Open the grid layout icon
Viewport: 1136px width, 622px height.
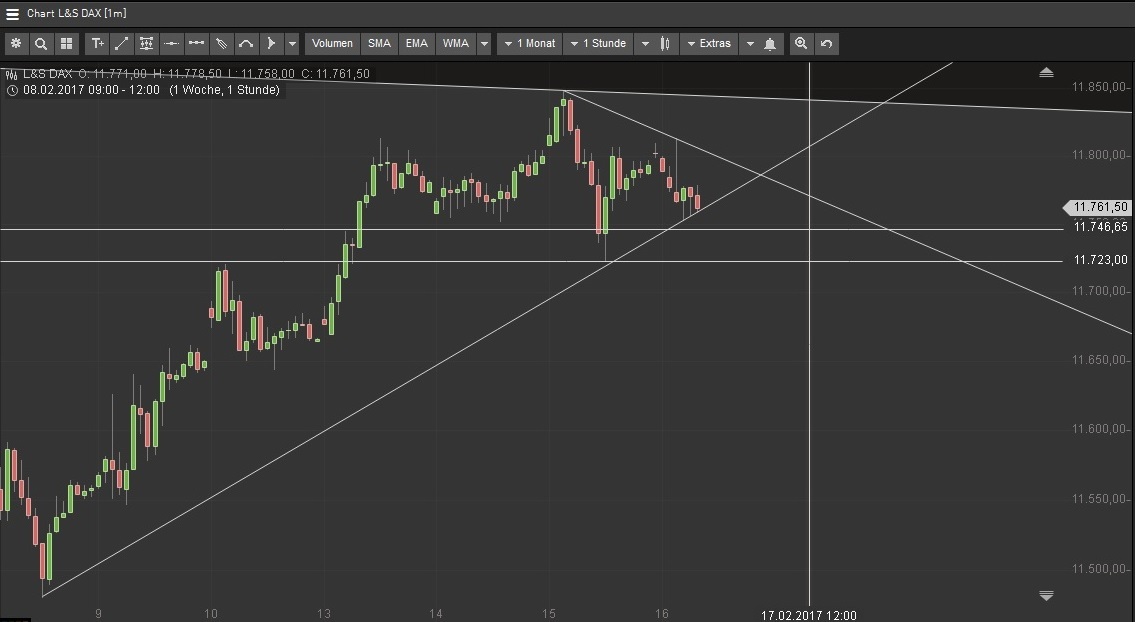pyautogui.click(x=66, y=43)
